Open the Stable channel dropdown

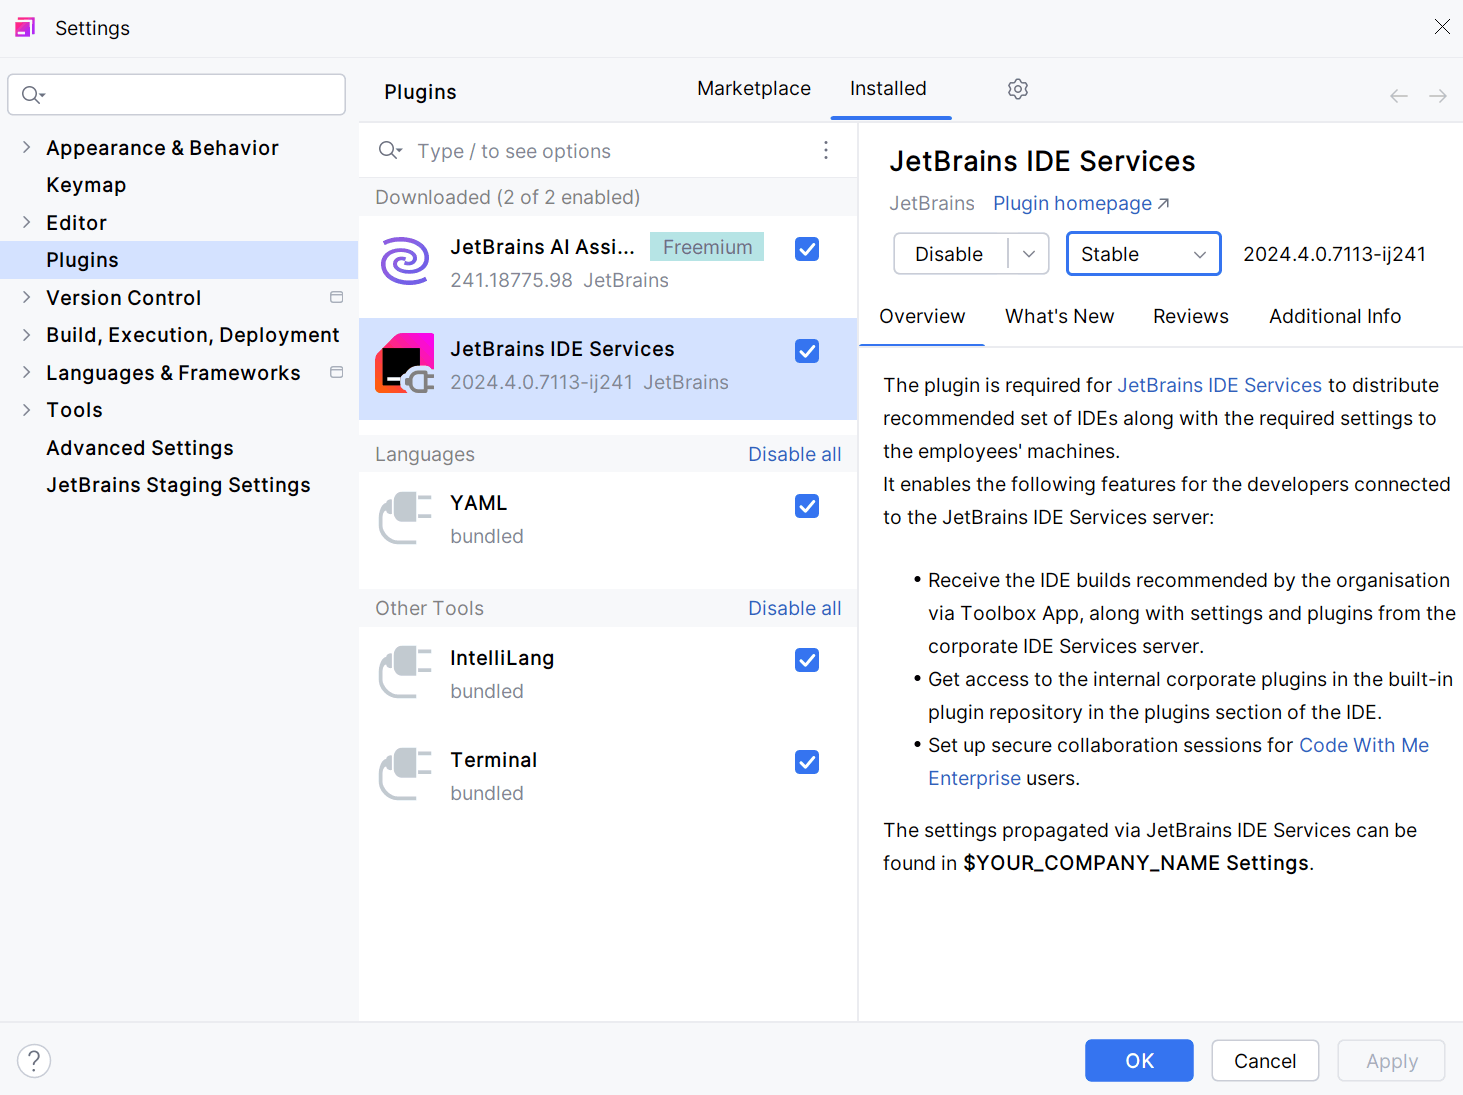[1143, 253]
